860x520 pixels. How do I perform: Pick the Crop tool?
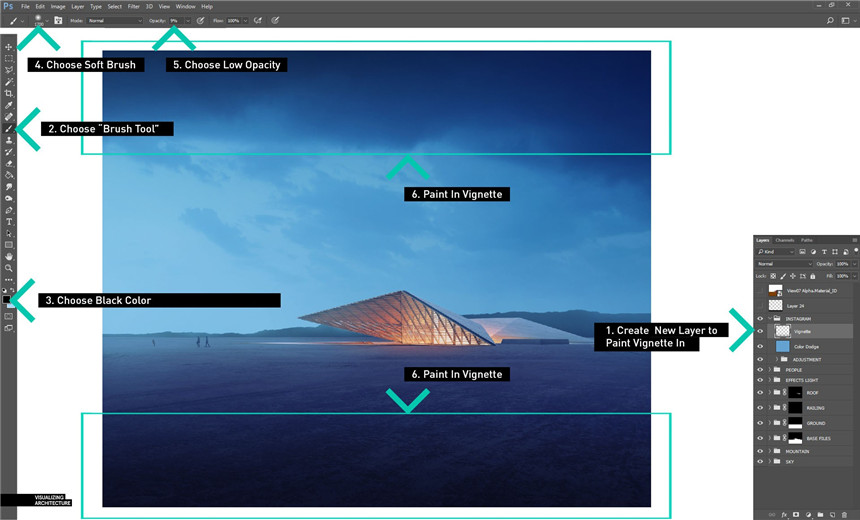[9, 93]
